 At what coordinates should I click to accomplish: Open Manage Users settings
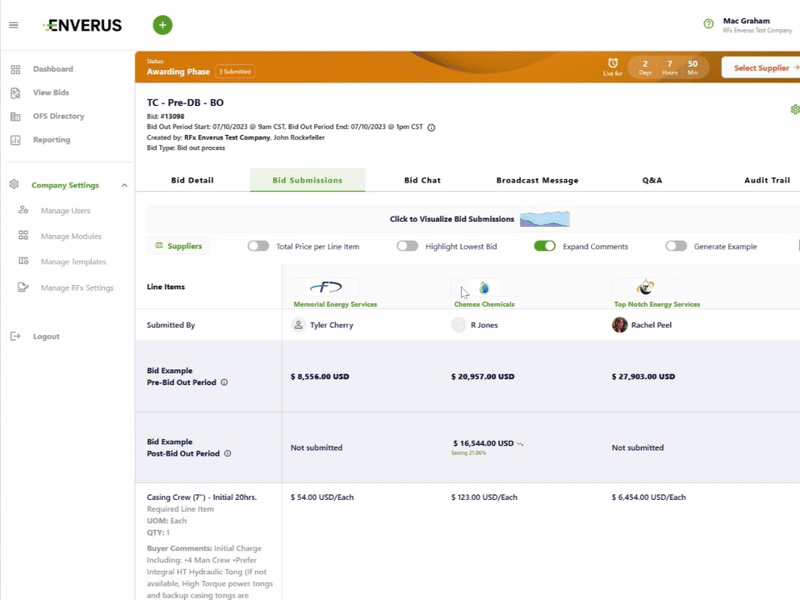point(65,210)
